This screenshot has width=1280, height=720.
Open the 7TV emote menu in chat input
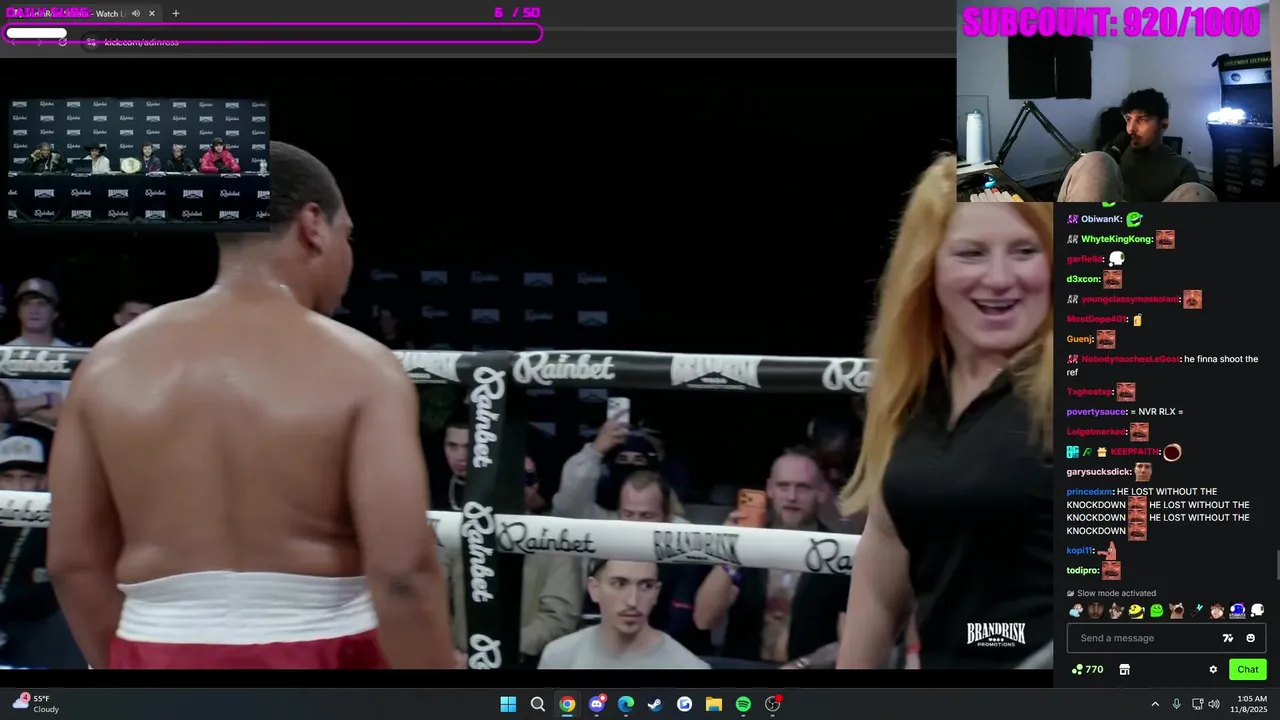click(x=1228, y=638)
